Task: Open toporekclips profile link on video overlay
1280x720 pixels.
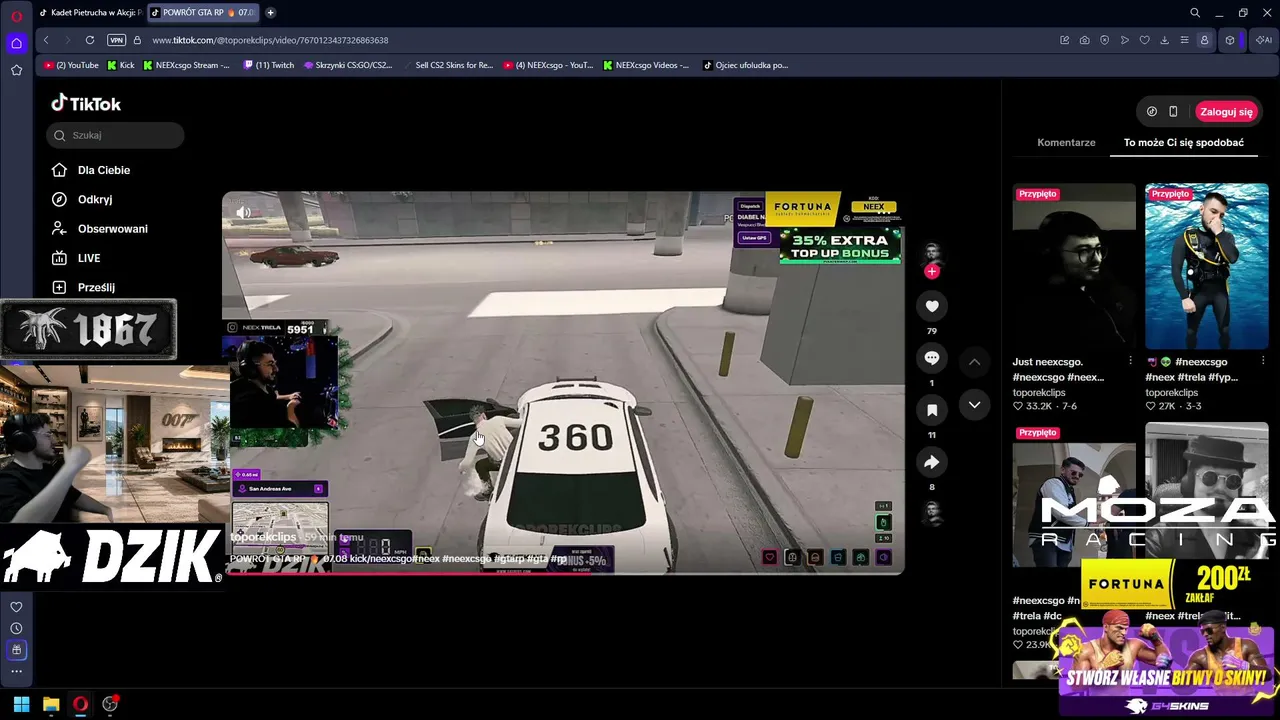Action: click(x=263, y=537)
